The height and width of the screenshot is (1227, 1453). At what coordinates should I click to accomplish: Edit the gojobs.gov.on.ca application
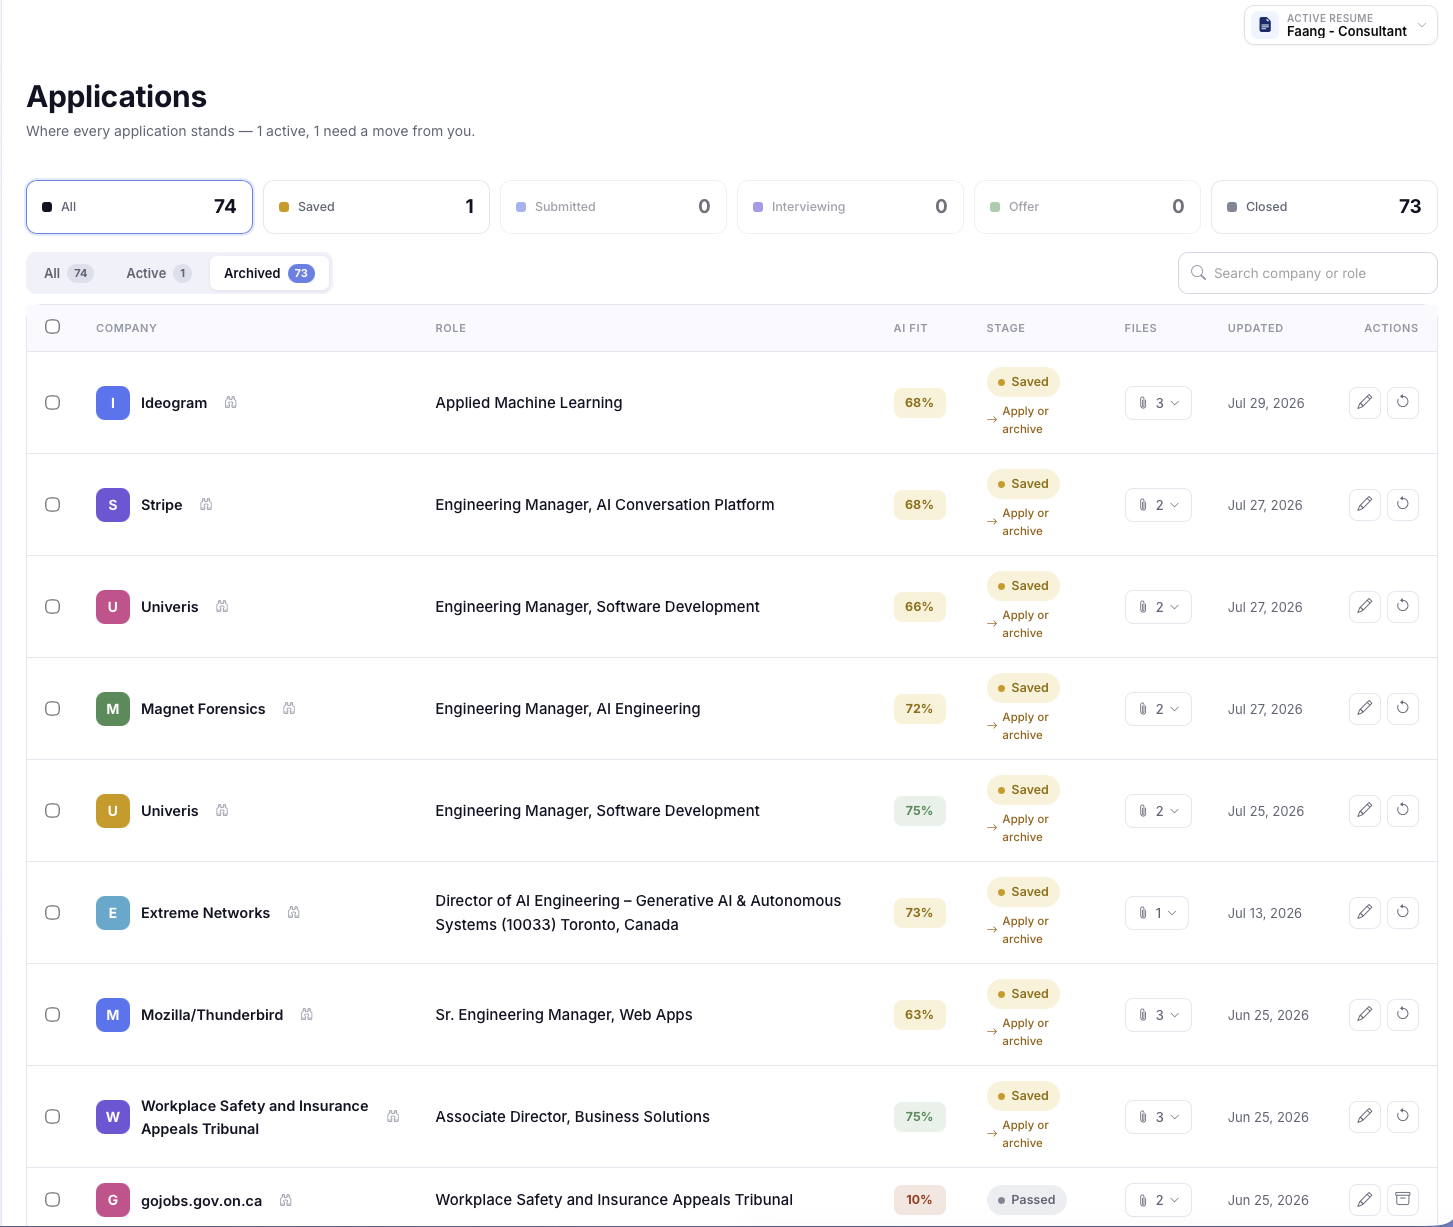[x=1365, y=1199]
